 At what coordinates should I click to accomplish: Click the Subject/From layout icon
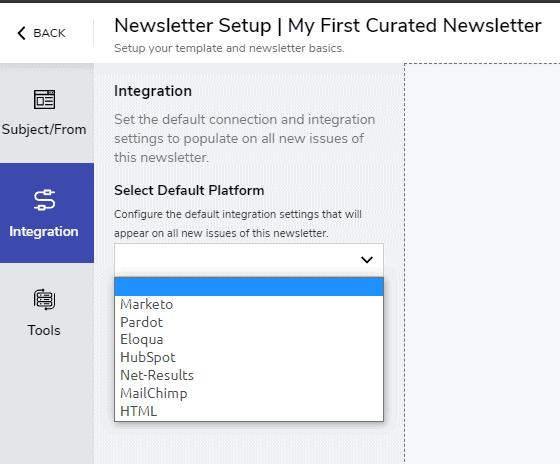[45, 99]
